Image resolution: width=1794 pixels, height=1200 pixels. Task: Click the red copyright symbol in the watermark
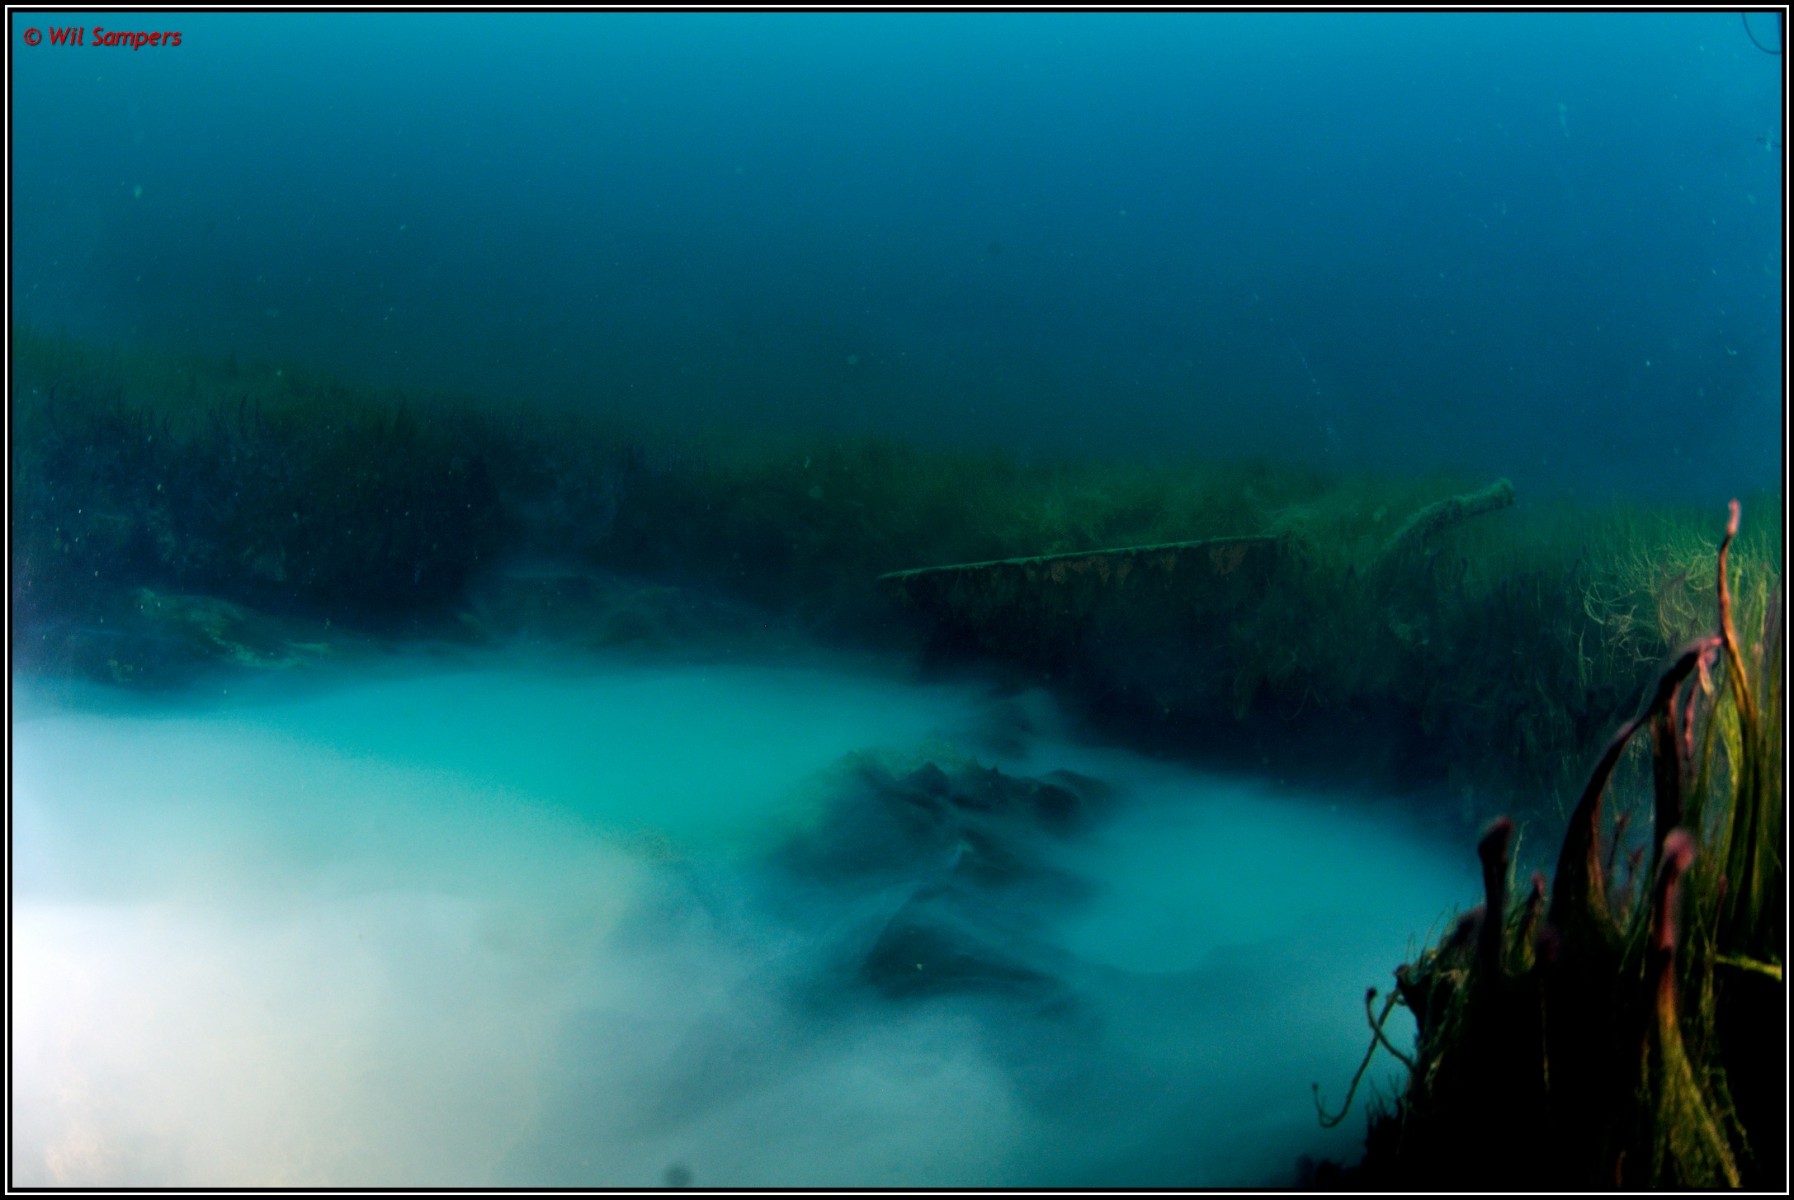pyautogui.click(x=32, y=38)
